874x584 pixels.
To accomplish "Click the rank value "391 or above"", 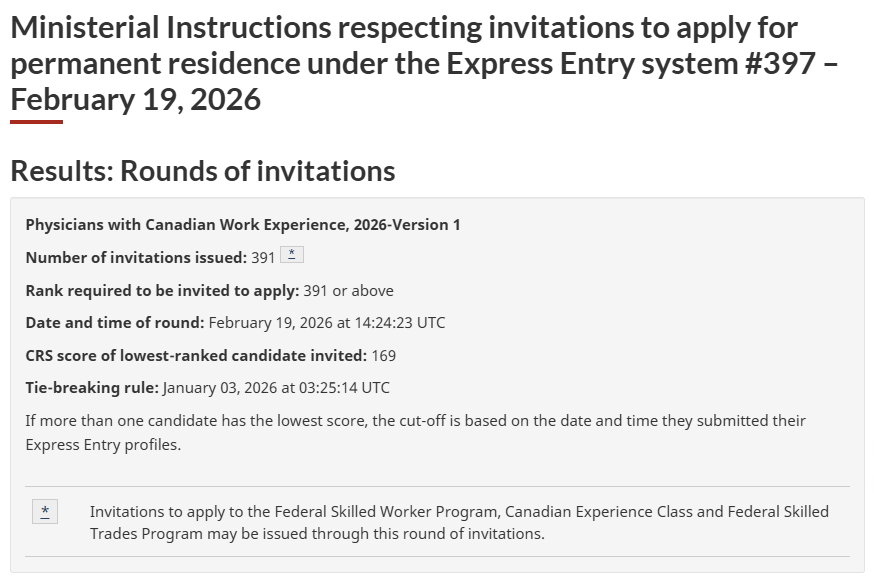I will click(349, 290).
